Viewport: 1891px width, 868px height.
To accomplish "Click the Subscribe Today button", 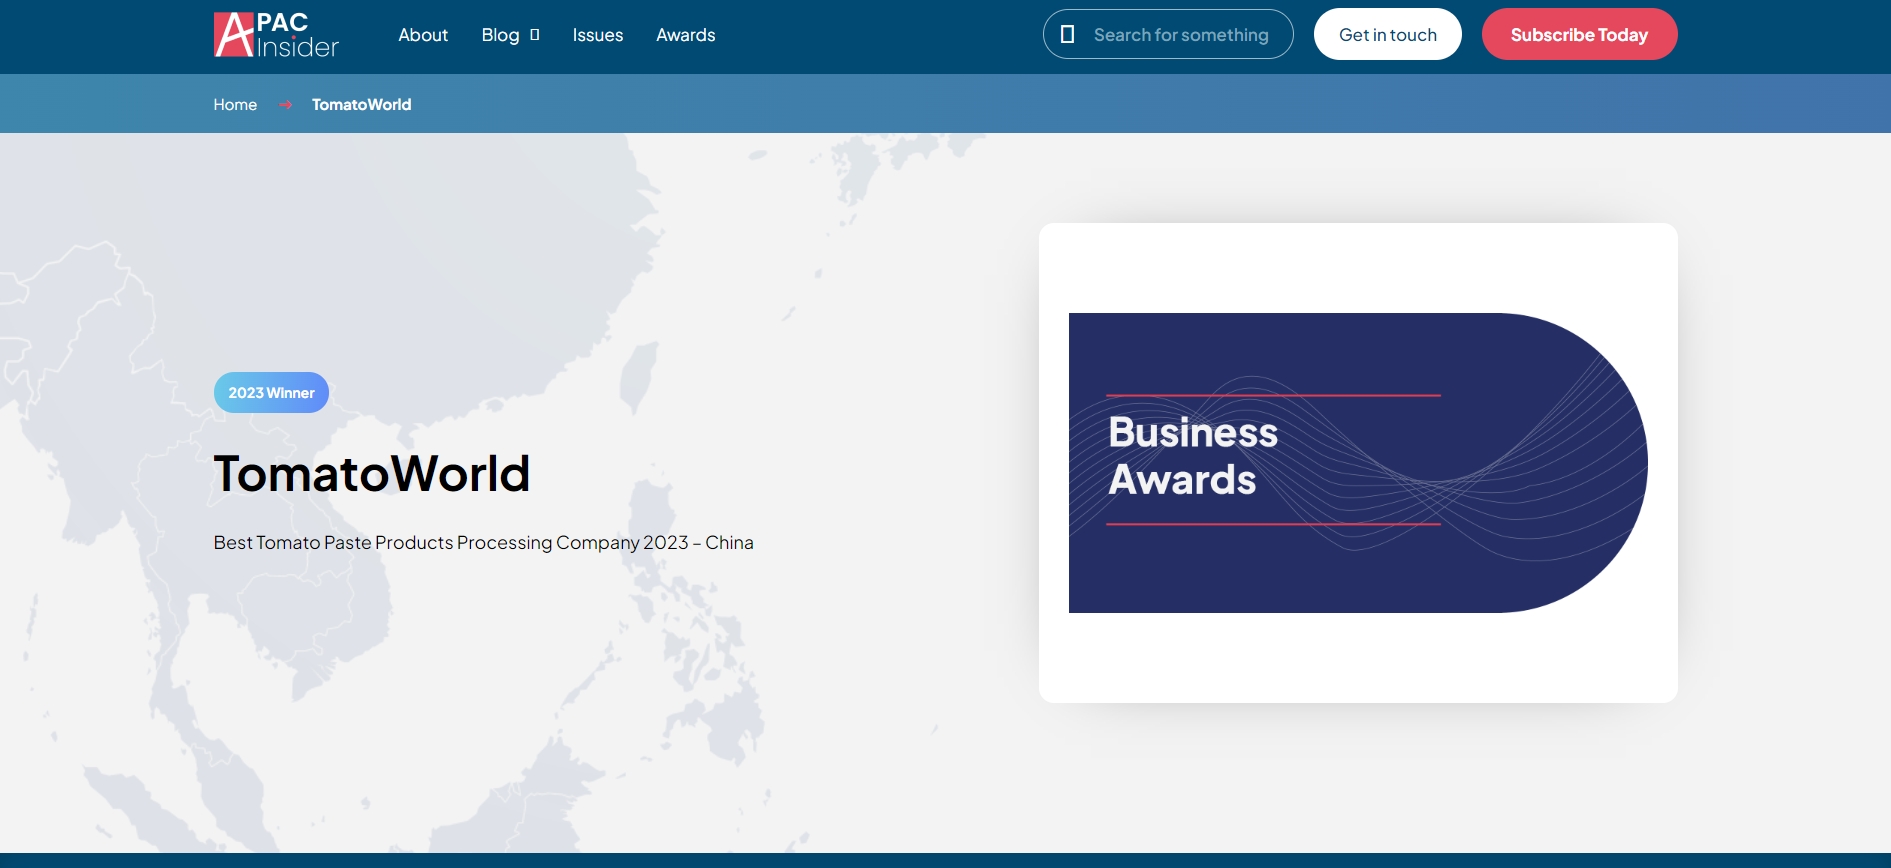I will pyautogui.click(x=1580, y=34).
